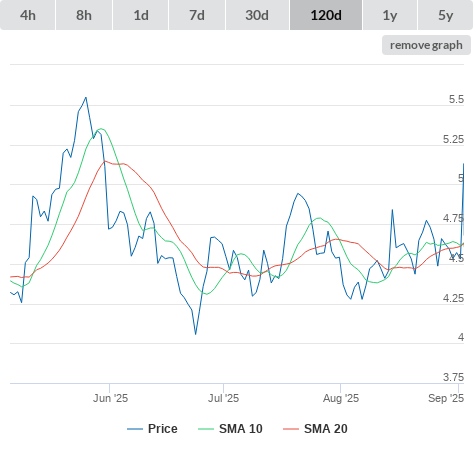Click the remove graph button

pos(426,45)
